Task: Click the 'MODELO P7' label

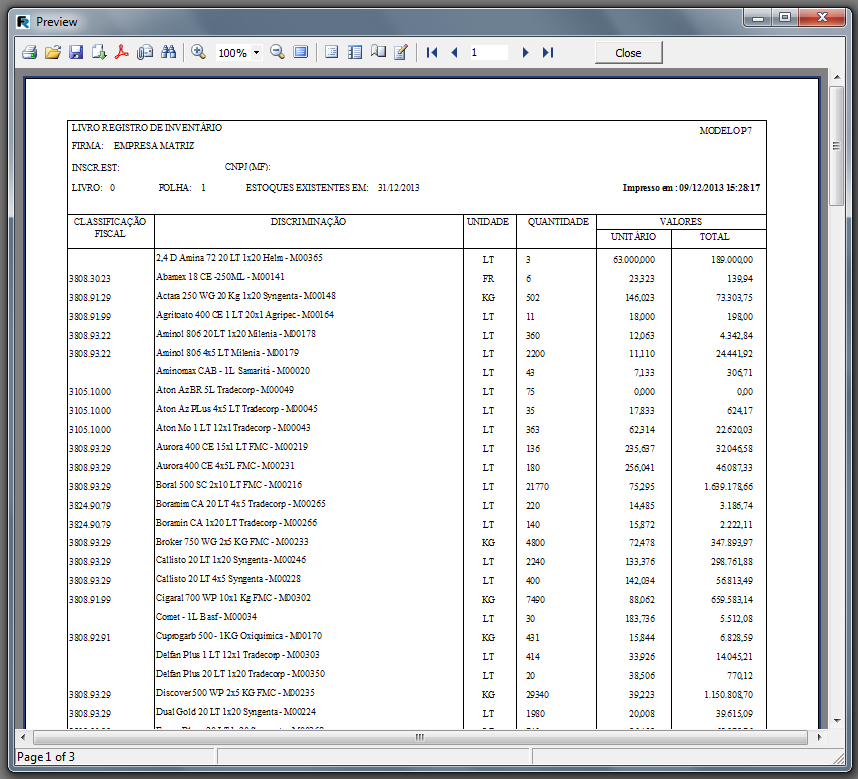Action: [x=726, y=131]
